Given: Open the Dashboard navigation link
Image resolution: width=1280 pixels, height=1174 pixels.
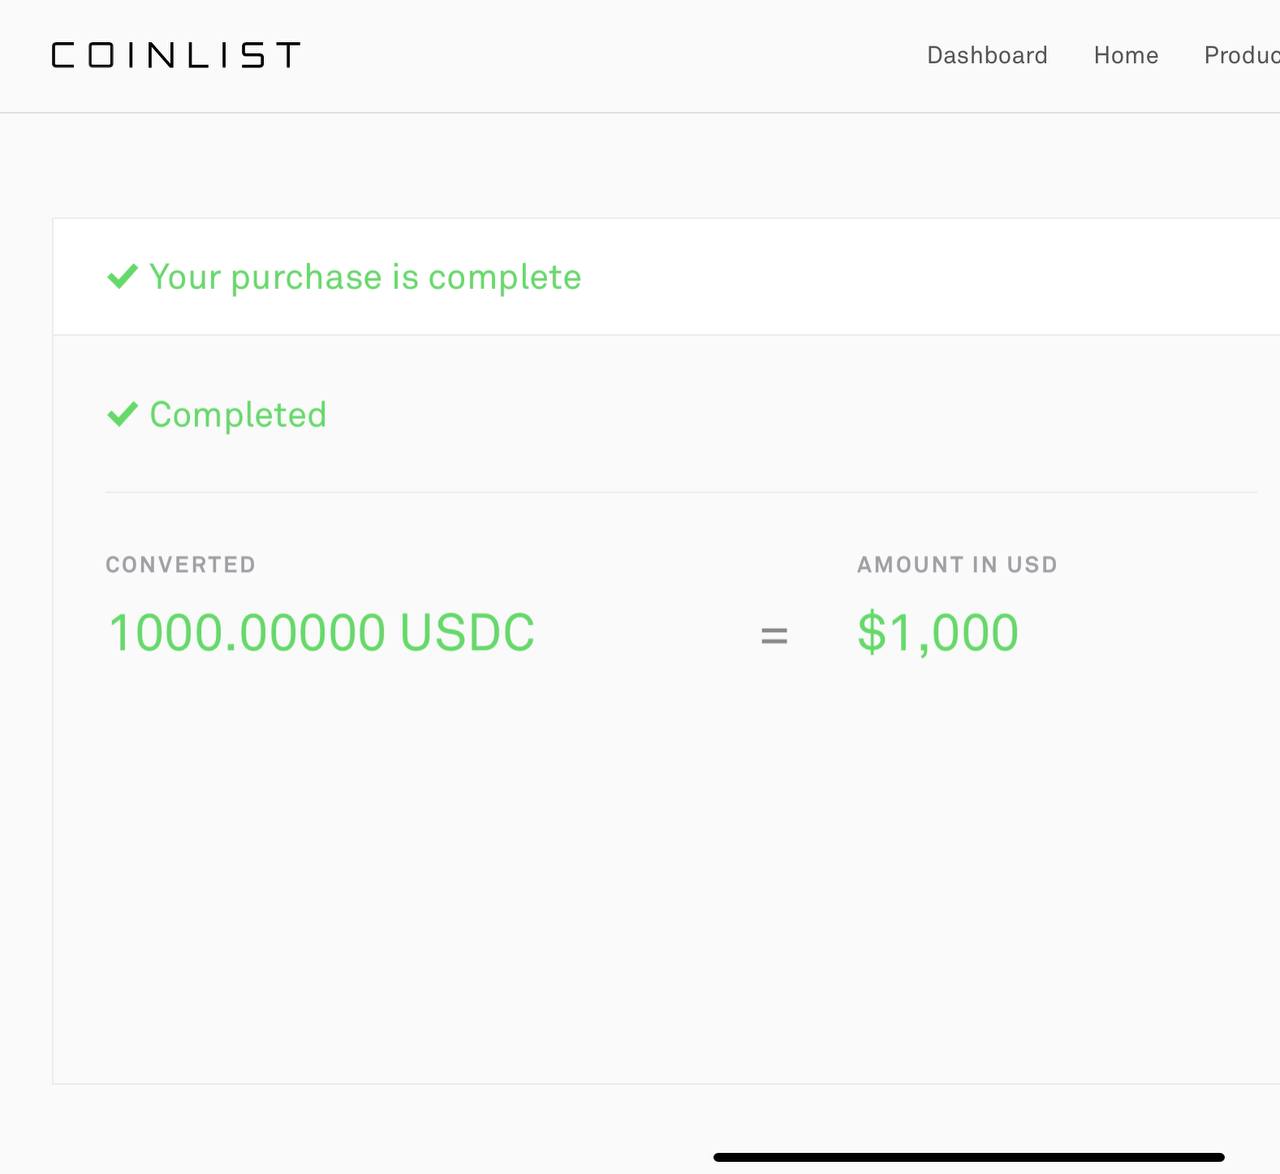Looking at the screenshot, I should [x=987, y=55].
